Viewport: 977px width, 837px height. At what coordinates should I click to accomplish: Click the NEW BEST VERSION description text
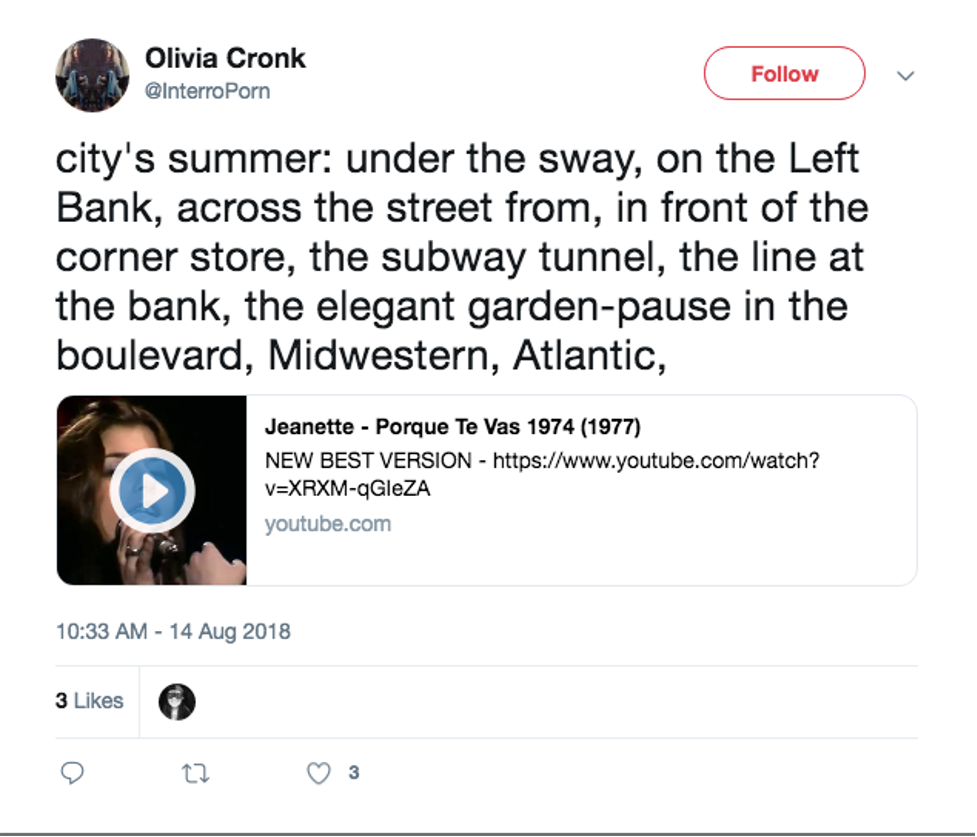click(x=368, y=461)
